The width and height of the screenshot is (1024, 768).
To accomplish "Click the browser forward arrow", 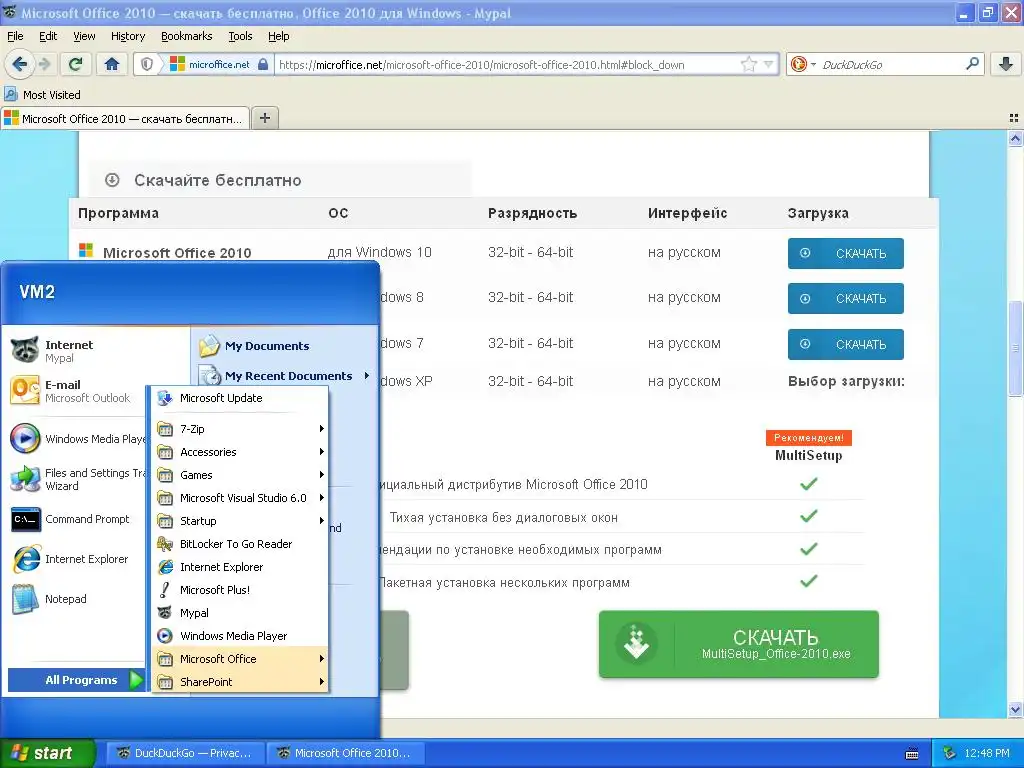I will pos(45,64).
